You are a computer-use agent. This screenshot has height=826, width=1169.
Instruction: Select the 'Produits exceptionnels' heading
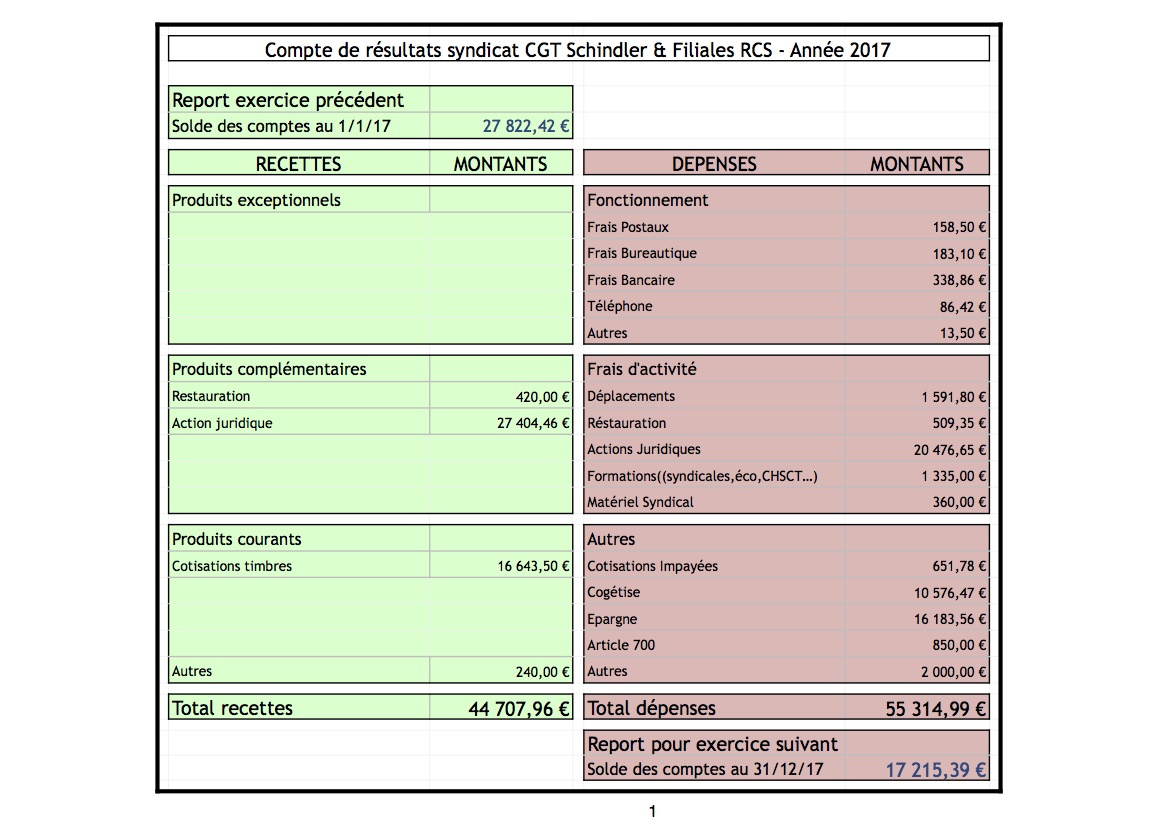tap(256, 200)
